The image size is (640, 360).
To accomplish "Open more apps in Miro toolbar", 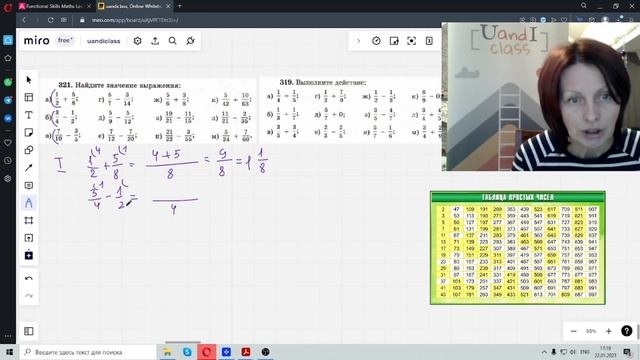I will pyautogui.click(x=29, y=255).
